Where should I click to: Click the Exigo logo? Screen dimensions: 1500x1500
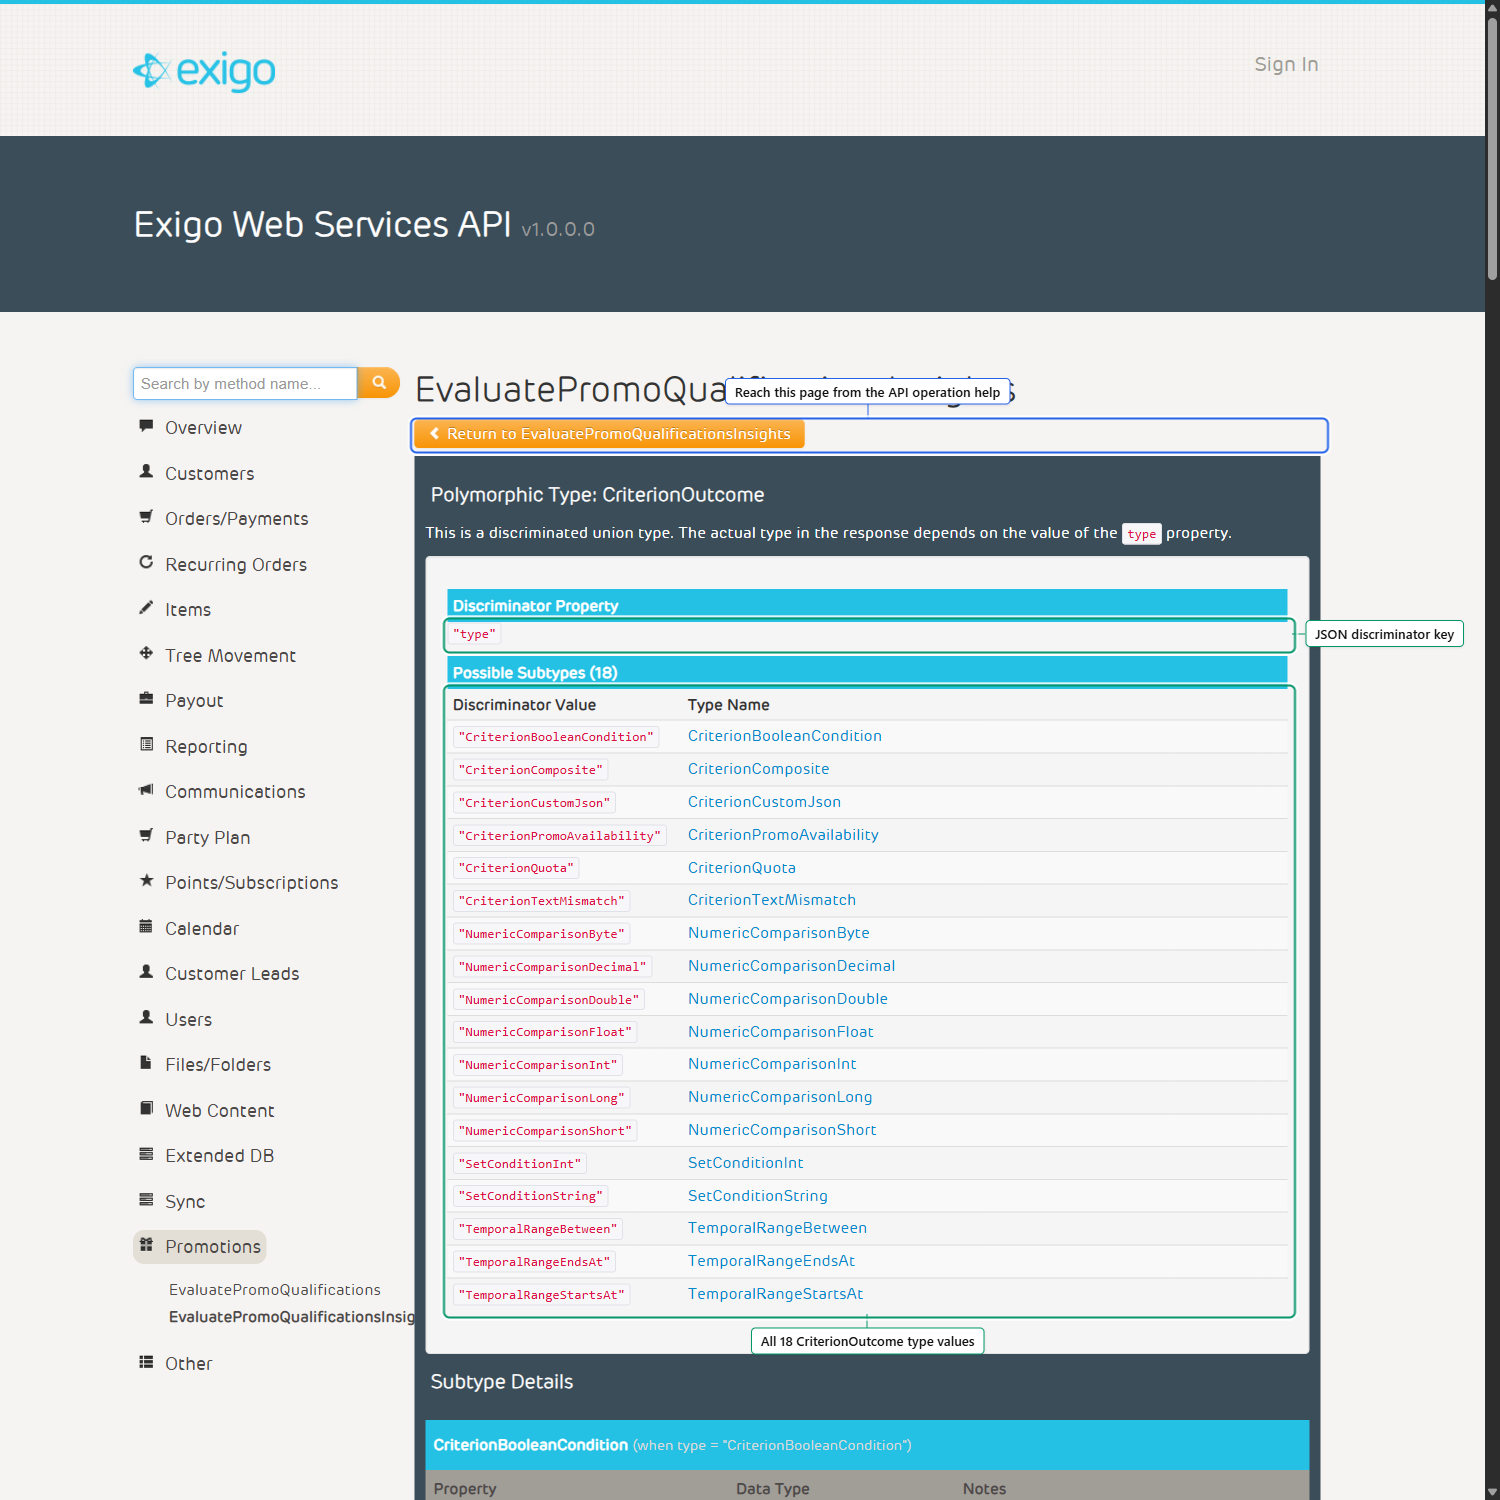[x=204, y=71]
